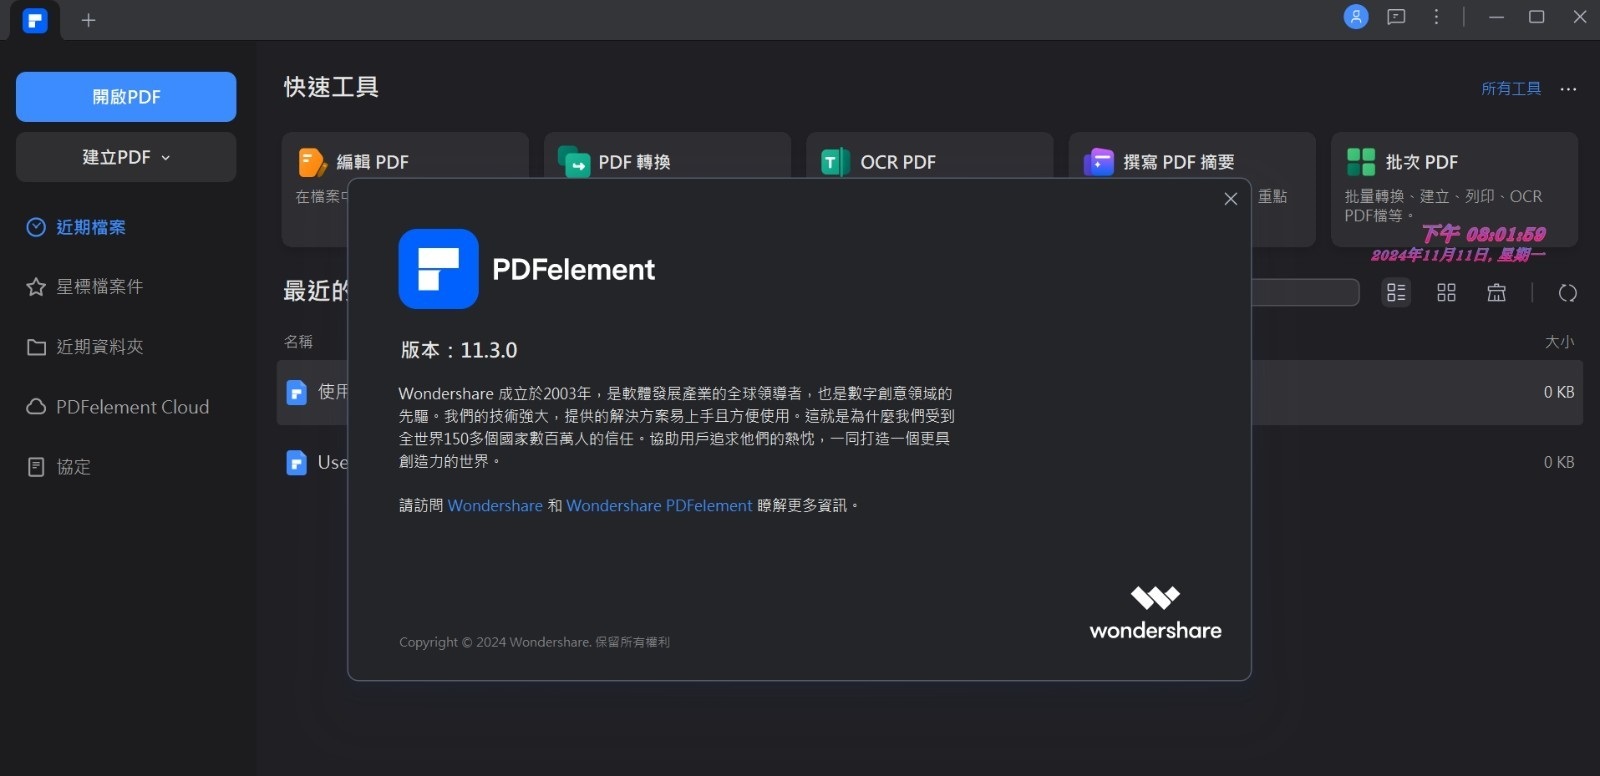Viewport: 1600px width, 776px height.
Task: Click the Wondershare logo in the dialog
Action: pyautogui.click(x=1156, y=613)
